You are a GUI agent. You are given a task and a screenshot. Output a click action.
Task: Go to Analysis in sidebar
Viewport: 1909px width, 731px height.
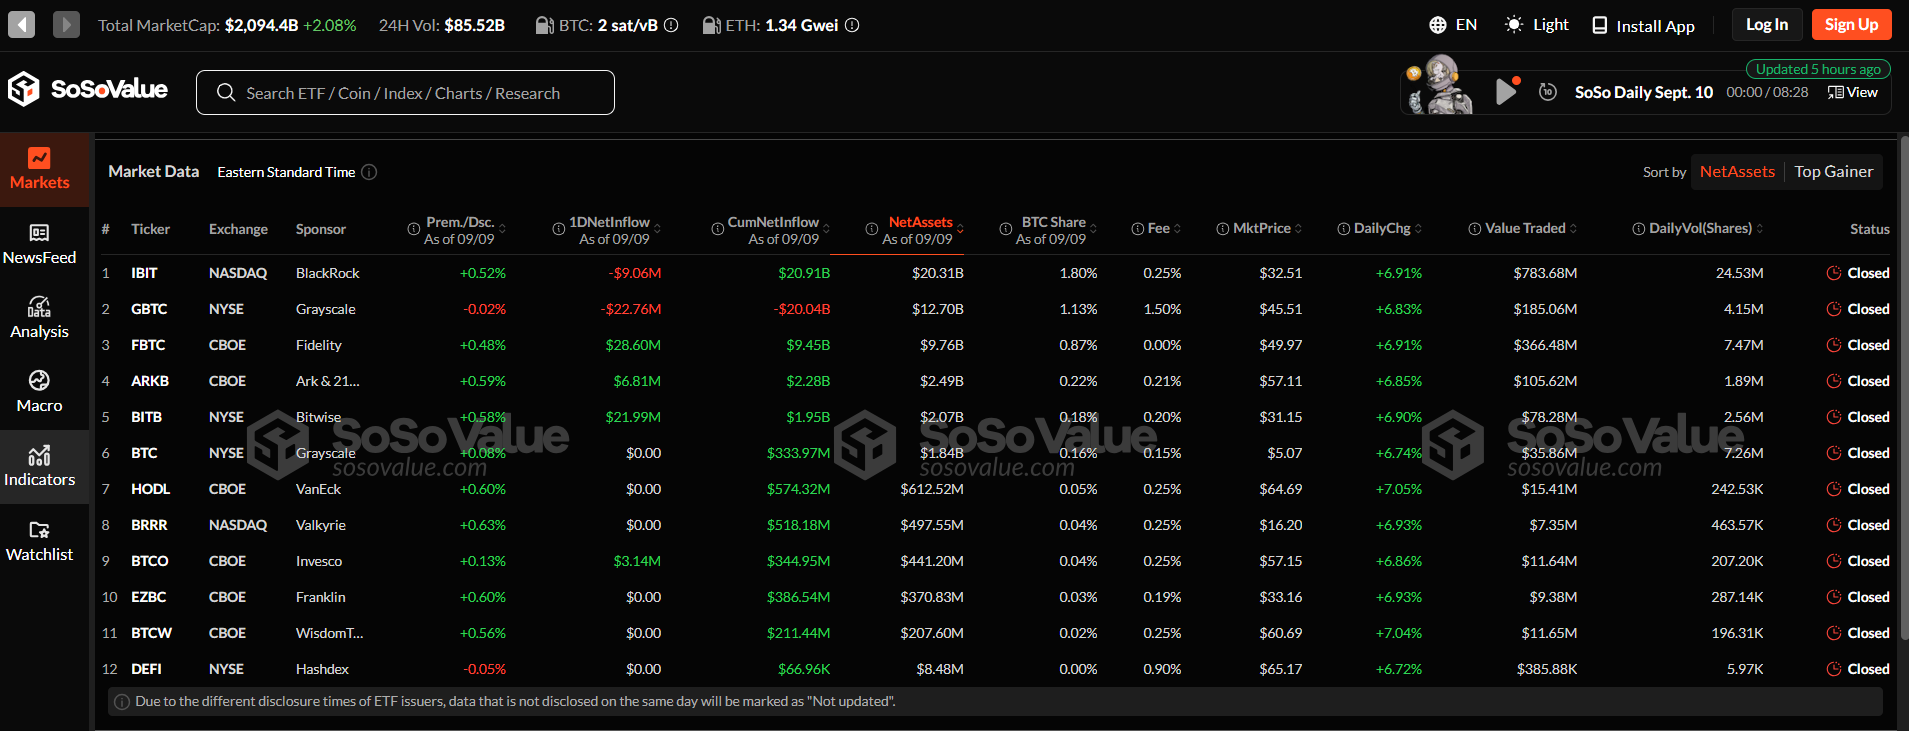(40, 318)
